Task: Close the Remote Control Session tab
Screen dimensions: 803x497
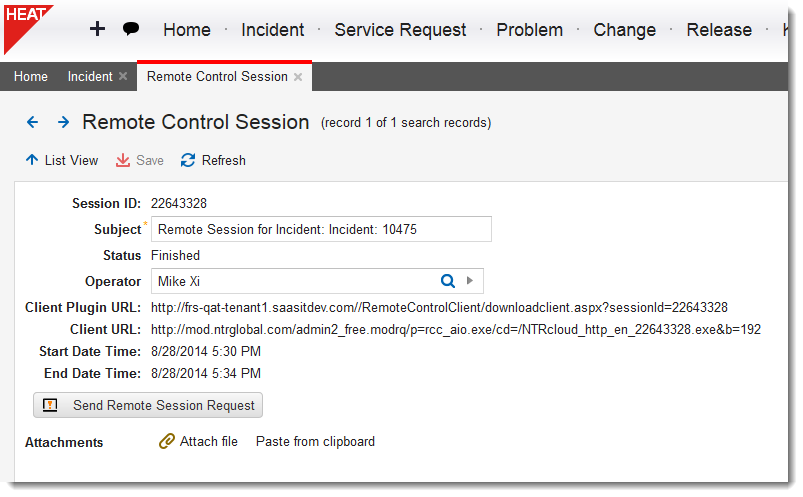Action: [298, 77]
